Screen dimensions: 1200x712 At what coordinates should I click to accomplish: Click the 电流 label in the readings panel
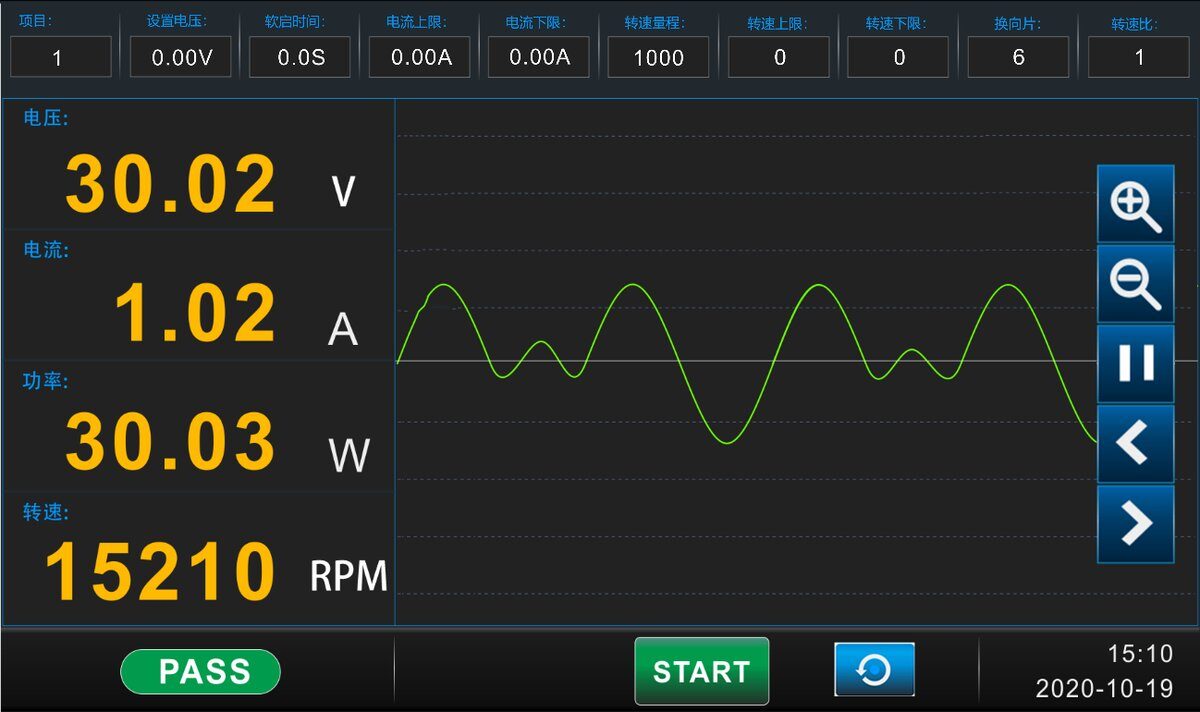[46, 250]
